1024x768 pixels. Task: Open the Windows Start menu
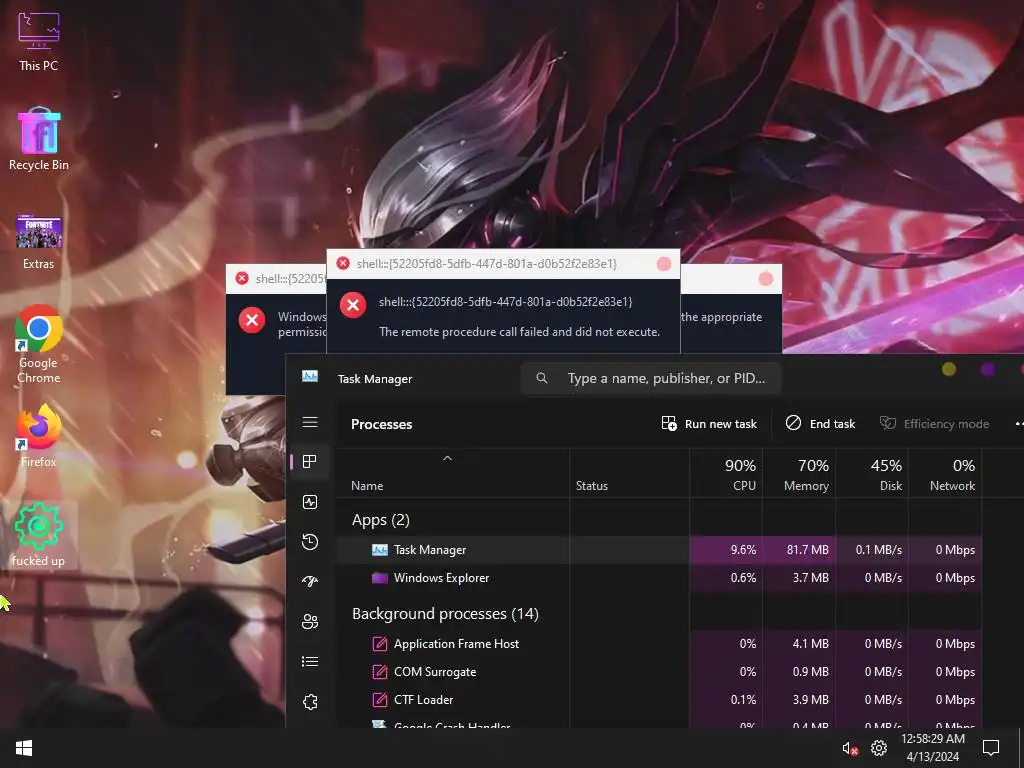24,748
